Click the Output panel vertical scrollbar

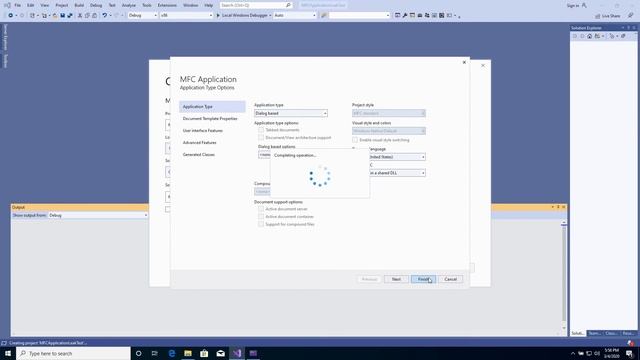[564, 276]
